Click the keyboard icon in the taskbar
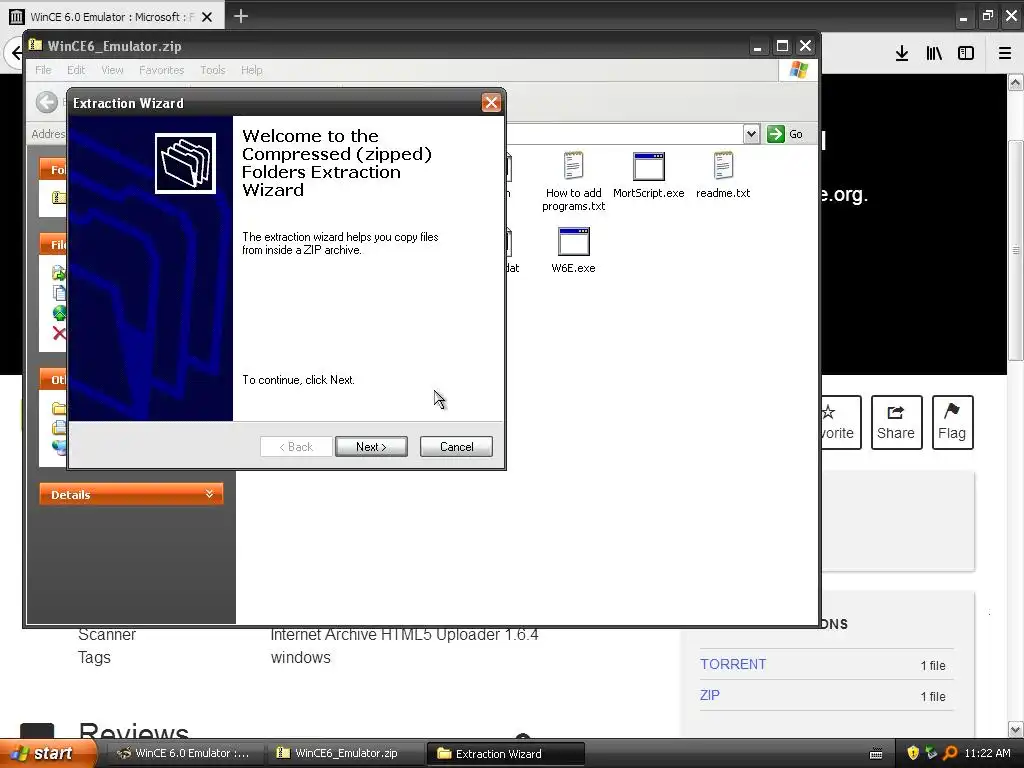Image resolution: width=1024 pixels, height=768 pixels. [876, 754]
